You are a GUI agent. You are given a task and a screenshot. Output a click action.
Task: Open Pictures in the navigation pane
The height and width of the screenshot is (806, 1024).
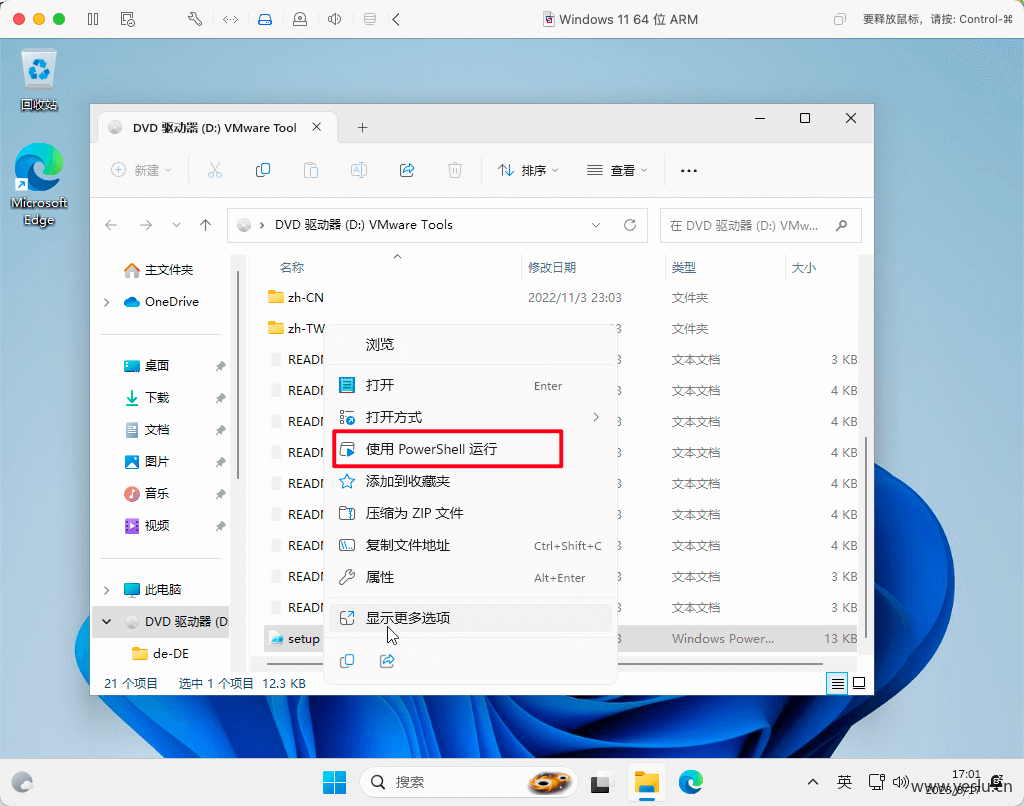pos(147,462)
